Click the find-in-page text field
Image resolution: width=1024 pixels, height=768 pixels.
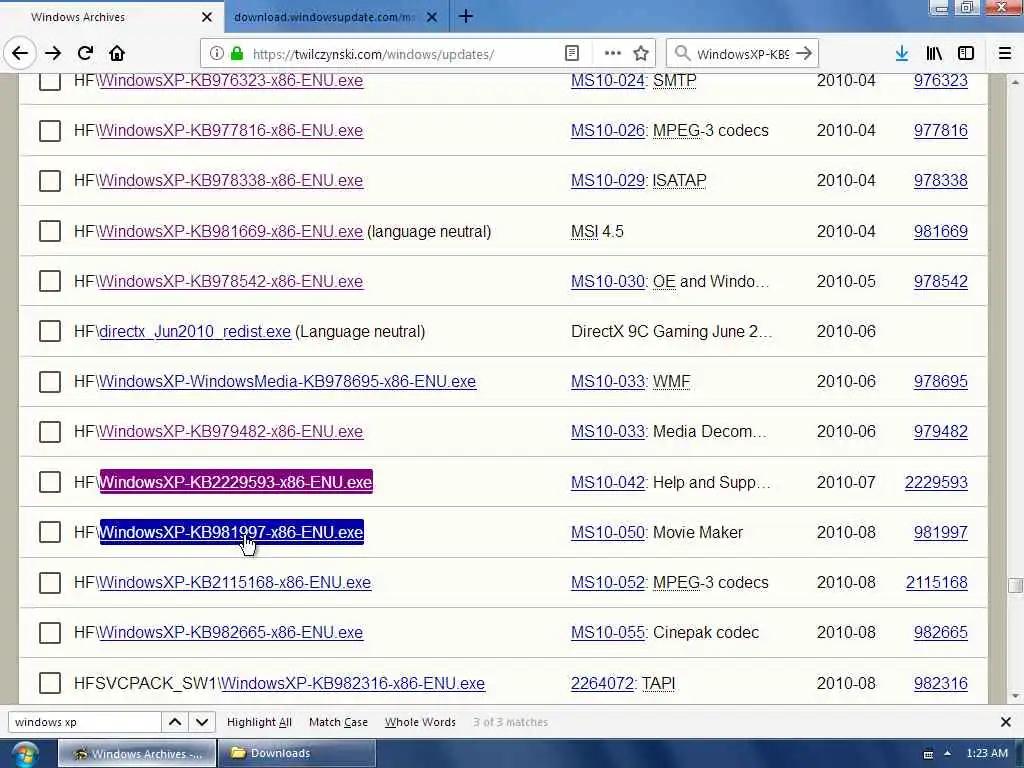85,722
